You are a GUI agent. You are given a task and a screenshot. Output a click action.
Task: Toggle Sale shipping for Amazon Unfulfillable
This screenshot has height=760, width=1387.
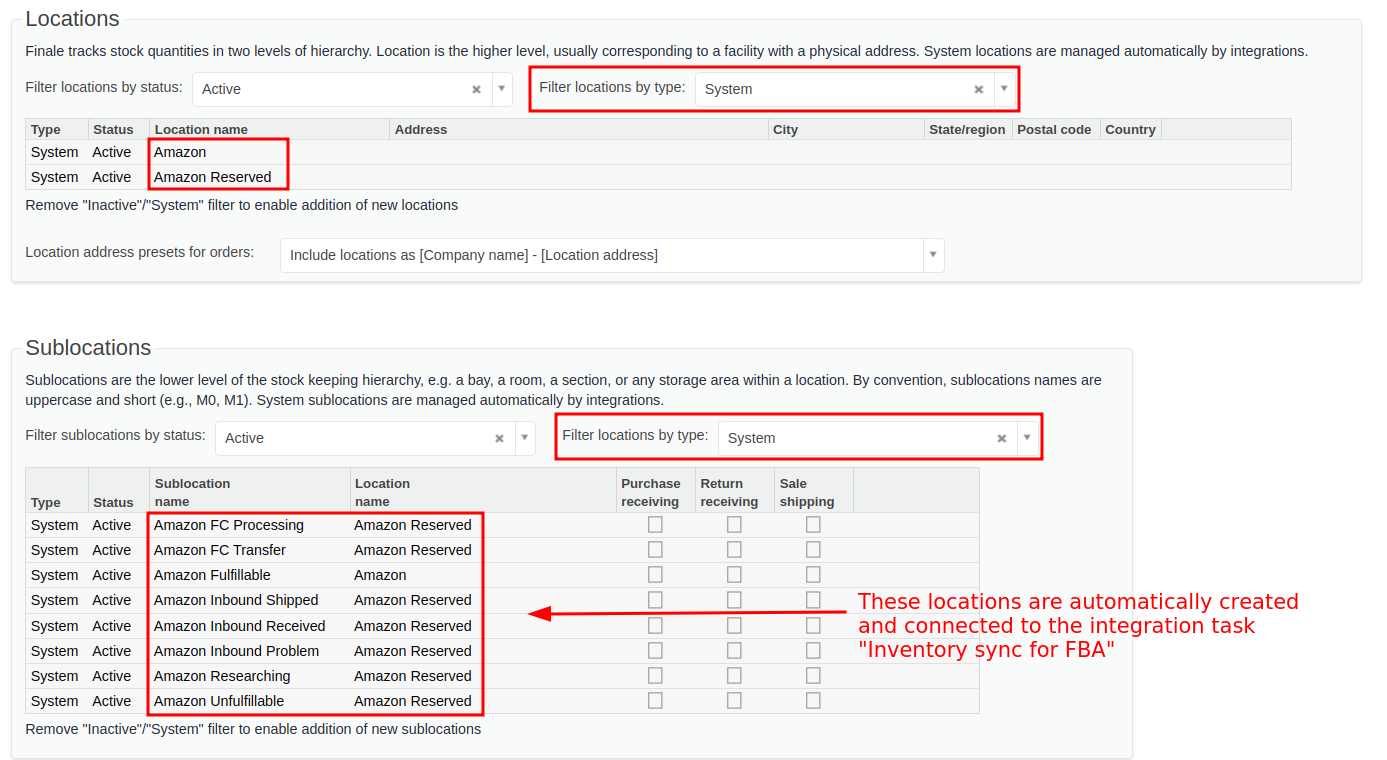pyautogui.click(x=813, y=700)
